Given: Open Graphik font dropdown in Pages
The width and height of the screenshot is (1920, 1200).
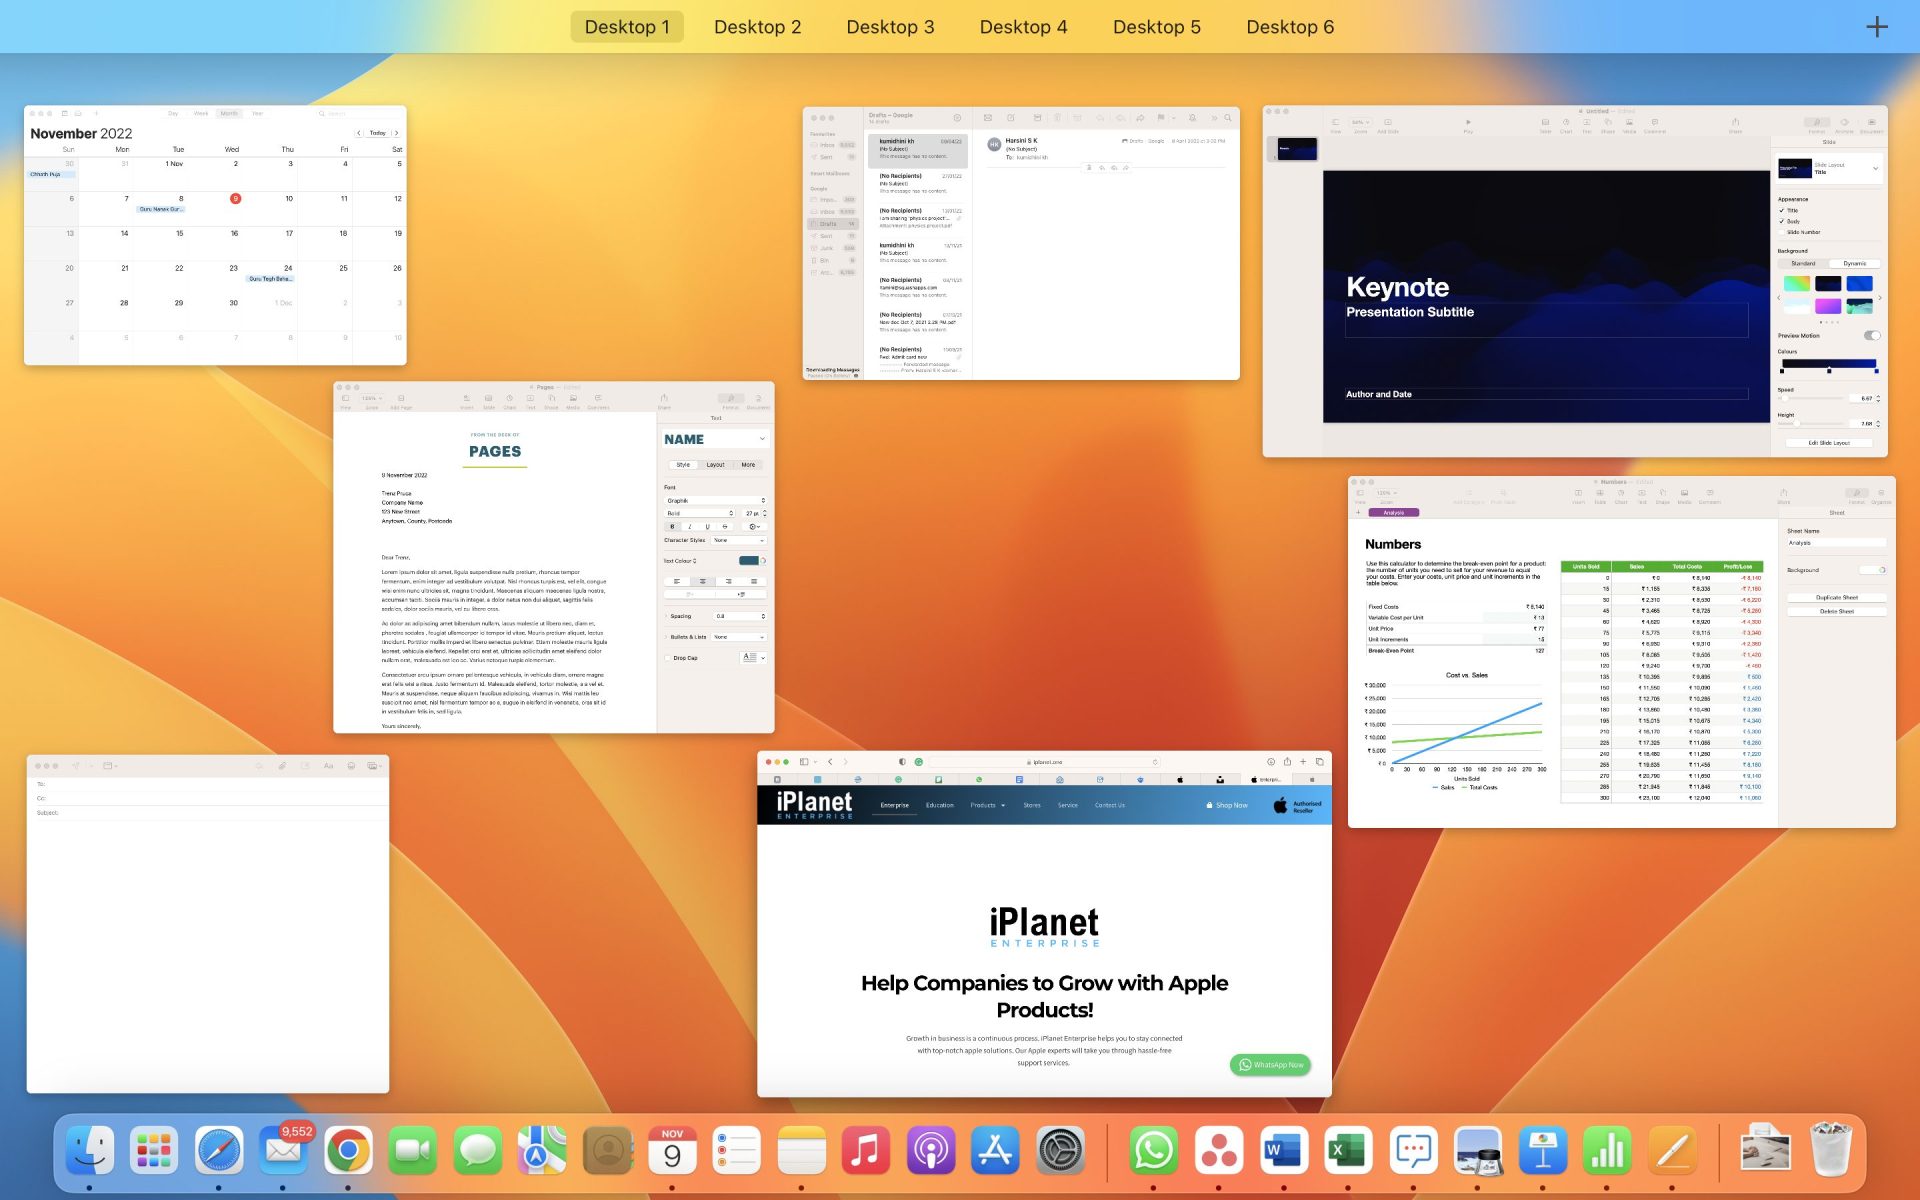Looking at the screenshot, I should 715,500.
